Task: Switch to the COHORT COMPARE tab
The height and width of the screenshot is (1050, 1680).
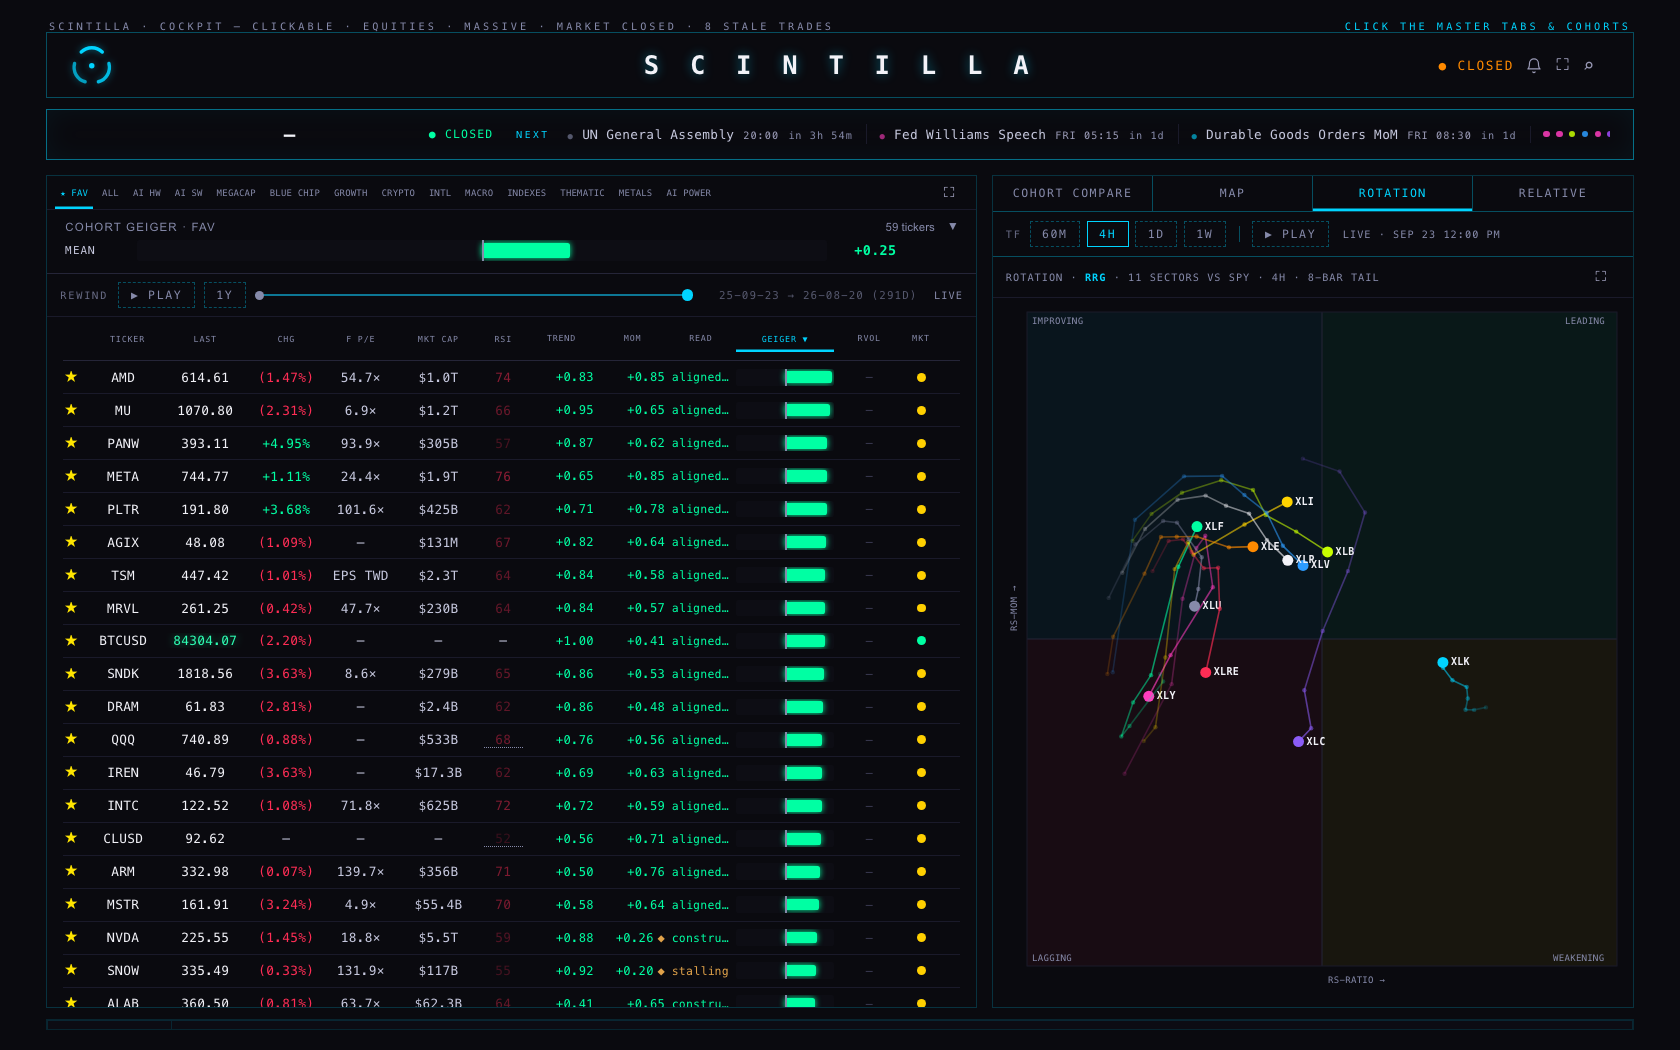Action: [1072, 193]
